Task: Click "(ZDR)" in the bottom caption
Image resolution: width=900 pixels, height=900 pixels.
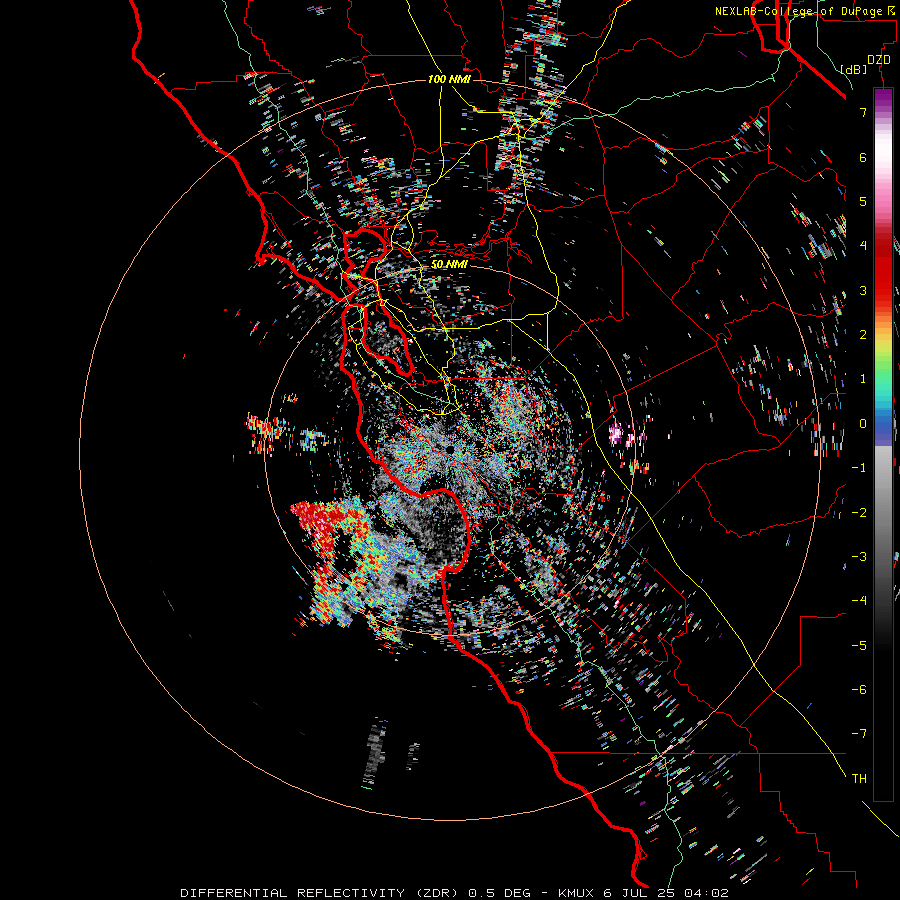Action: (437, 893)
